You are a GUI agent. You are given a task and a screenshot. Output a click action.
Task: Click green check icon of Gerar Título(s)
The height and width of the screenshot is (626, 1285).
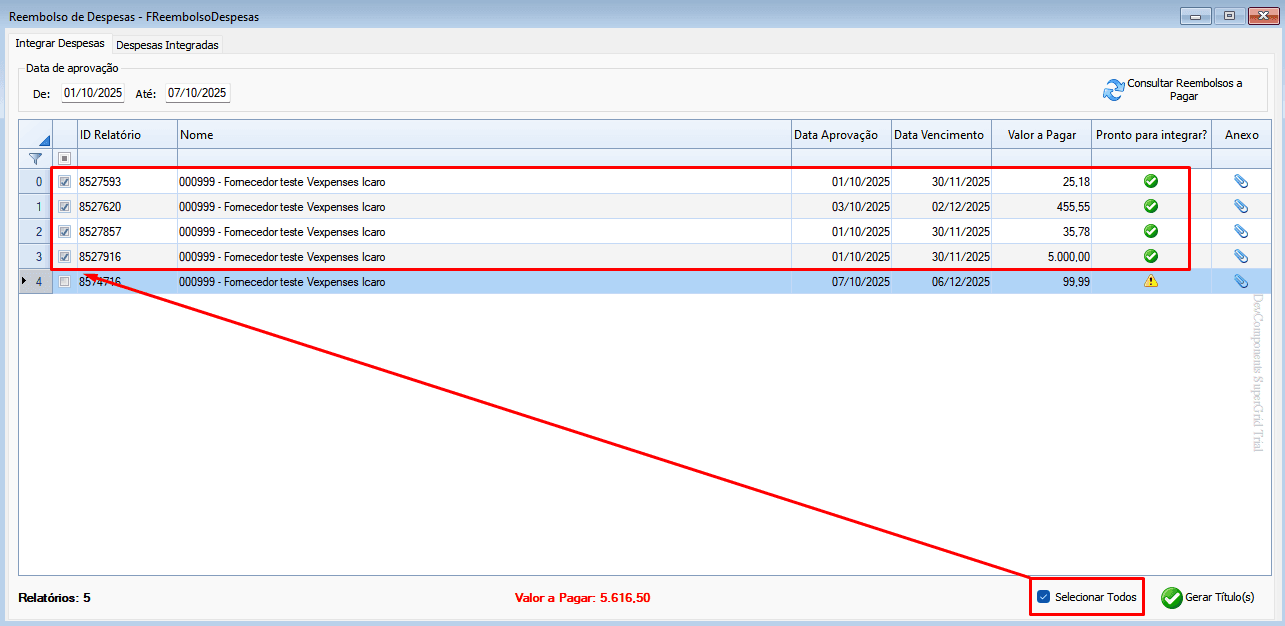click(1171, 598)
